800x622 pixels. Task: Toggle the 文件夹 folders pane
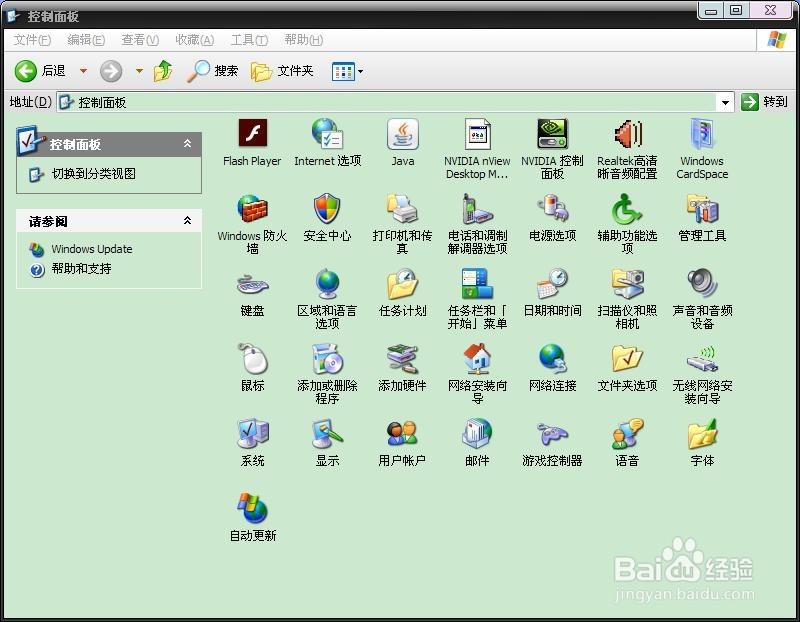282,71
